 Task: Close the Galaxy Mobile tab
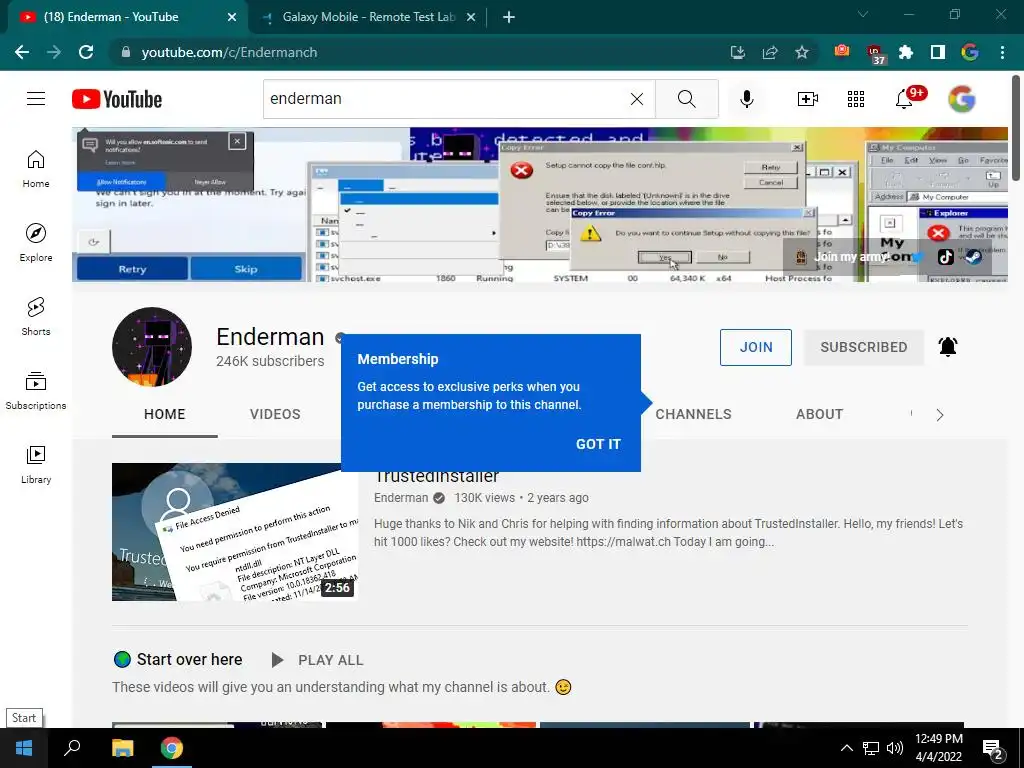(x=471, y=18)
